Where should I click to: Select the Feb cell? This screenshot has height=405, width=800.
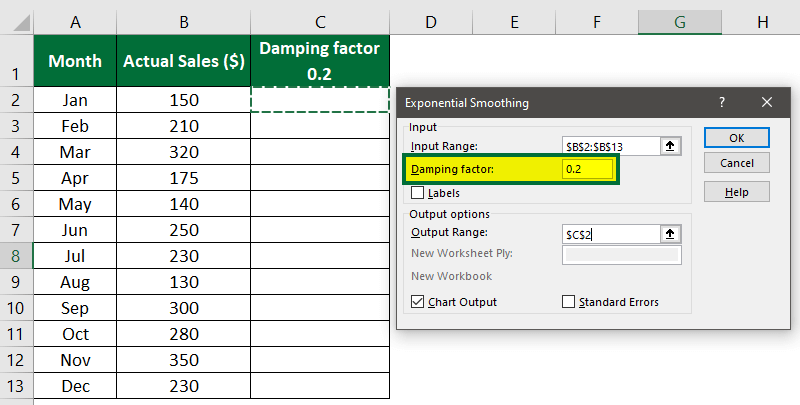(75, 126)
